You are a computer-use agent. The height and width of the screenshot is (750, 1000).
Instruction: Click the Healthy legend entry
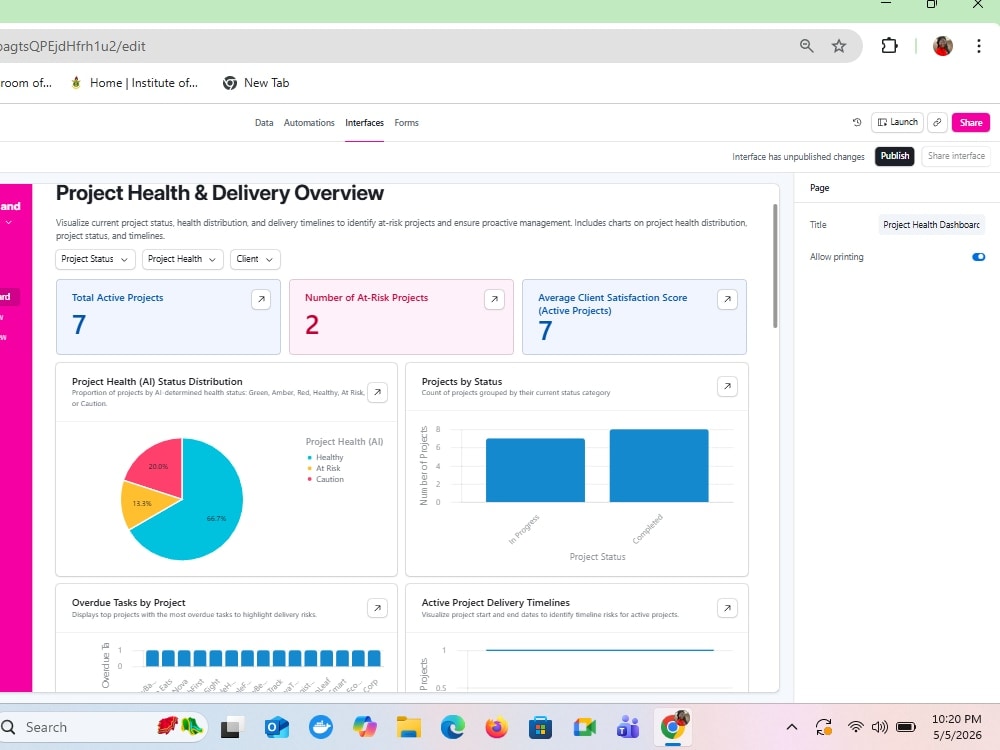[325, 457]
